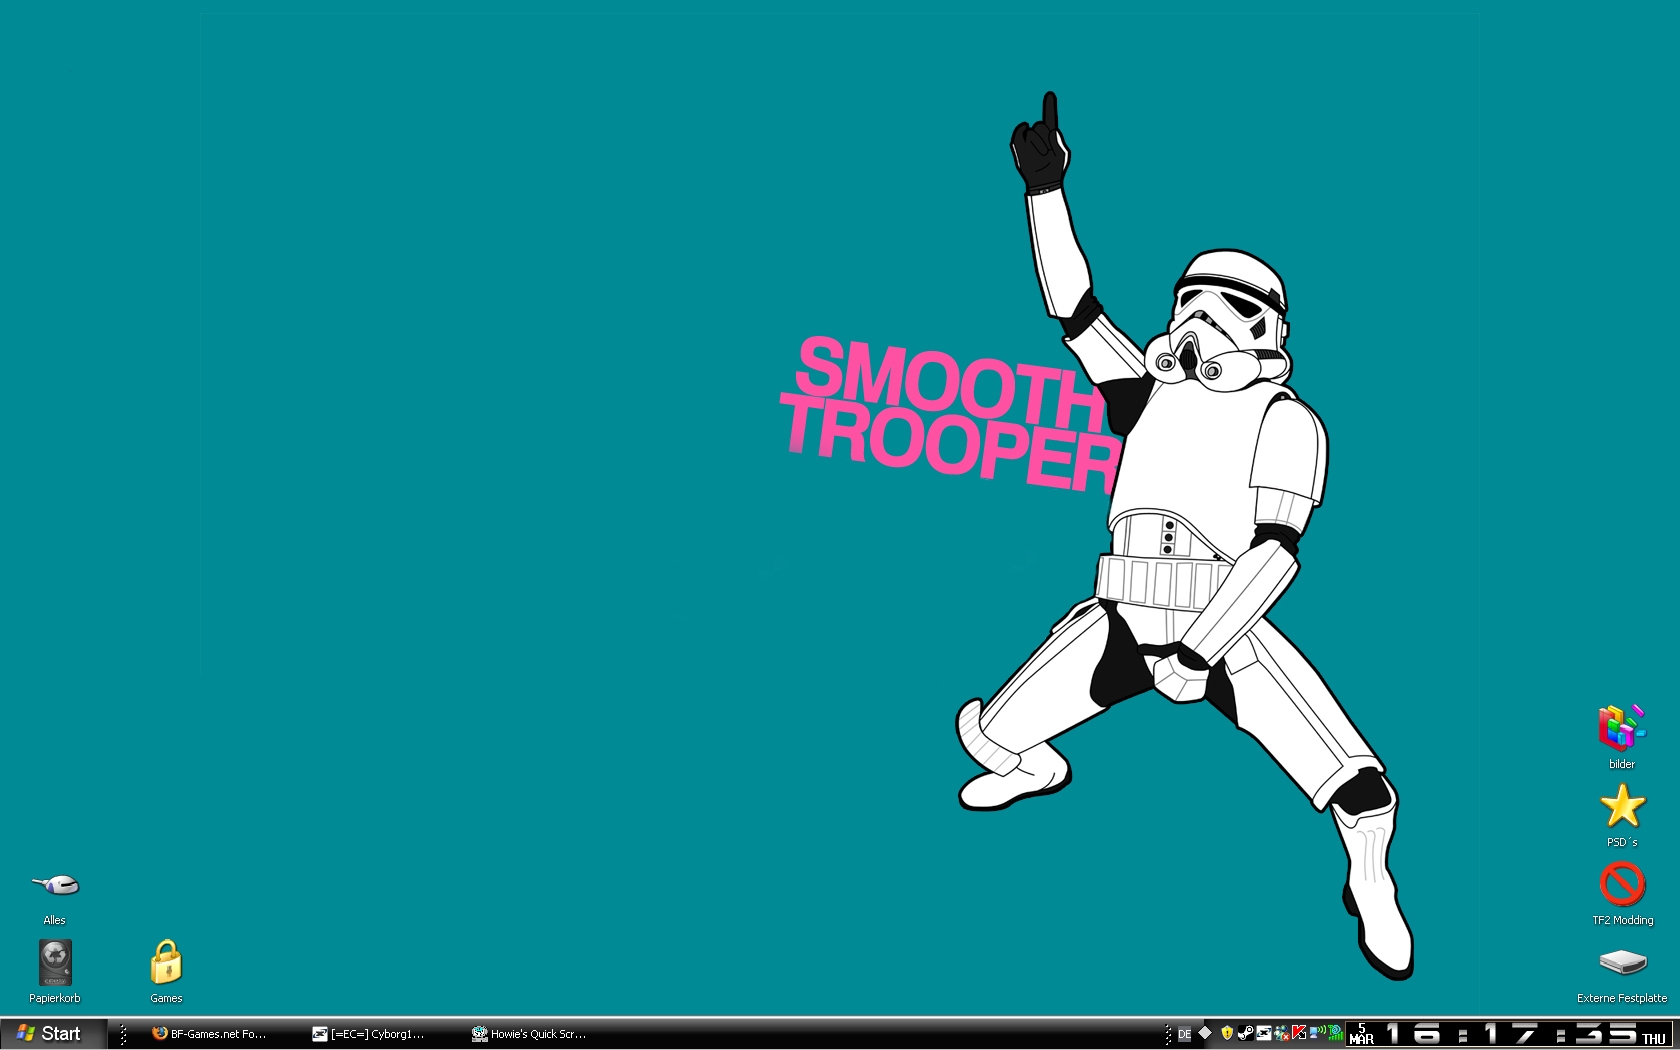Viewport: 1680px width, 1050px height.
Task: Click the Xfire tray icon
Action: tap(1264, 1033)
